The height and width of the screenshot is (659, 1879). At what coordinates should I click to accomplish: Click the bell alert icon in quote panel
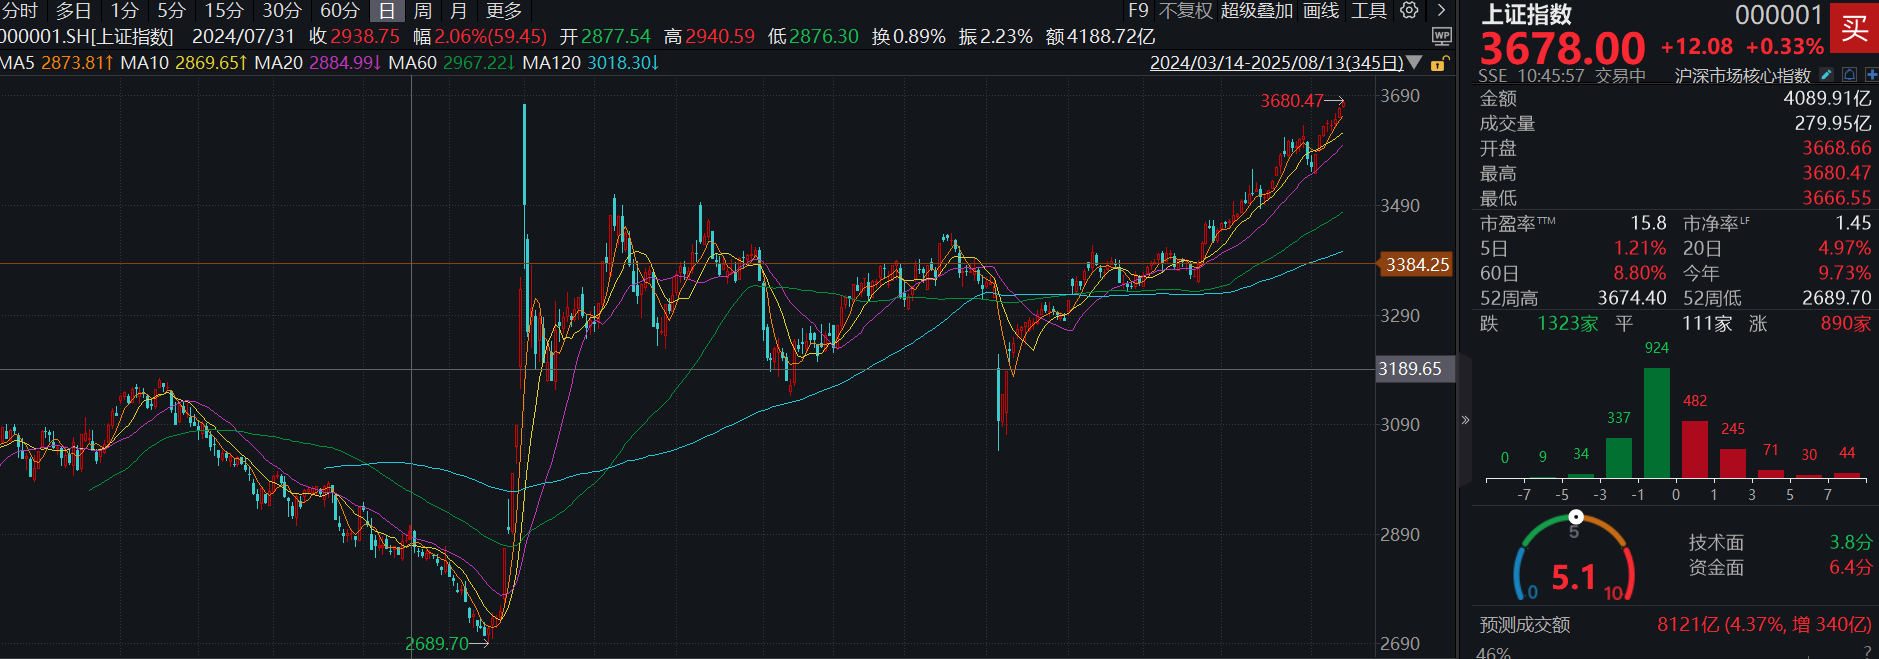[x=1849, y=75]
